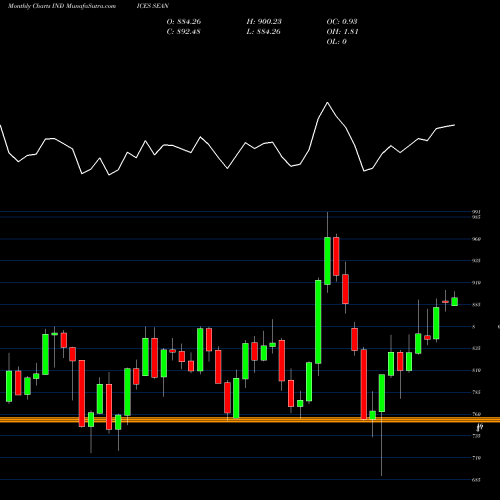The image size is (500, 500).
Task: Click the "OC: 0.93" reading
Action: pyautogui.click(x=342, y=22)
